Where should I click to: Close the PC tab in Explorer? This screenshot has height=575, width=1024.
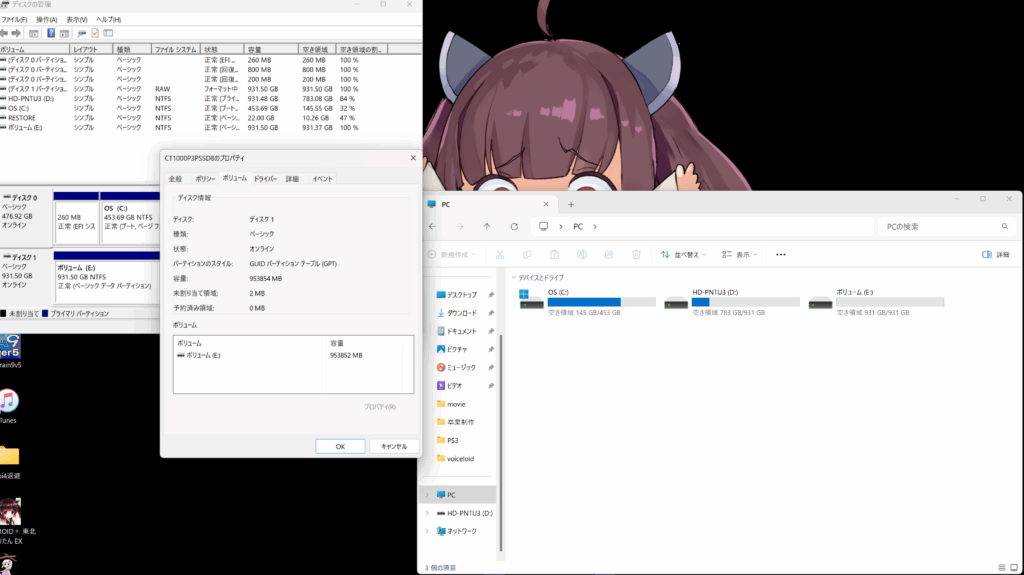[x=546, y=205]
